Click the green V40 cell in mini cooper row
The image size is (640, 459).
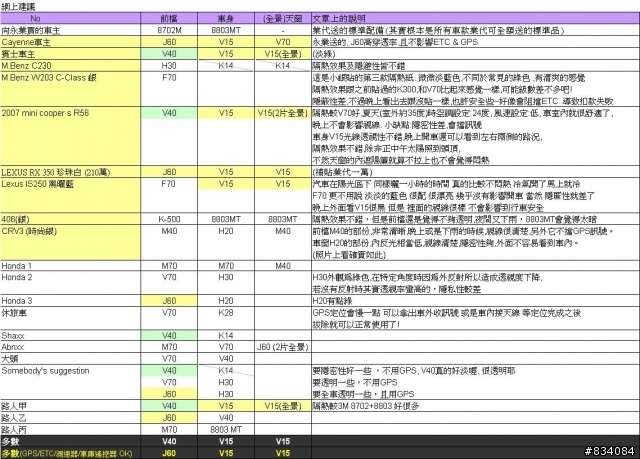click(169, 113)
